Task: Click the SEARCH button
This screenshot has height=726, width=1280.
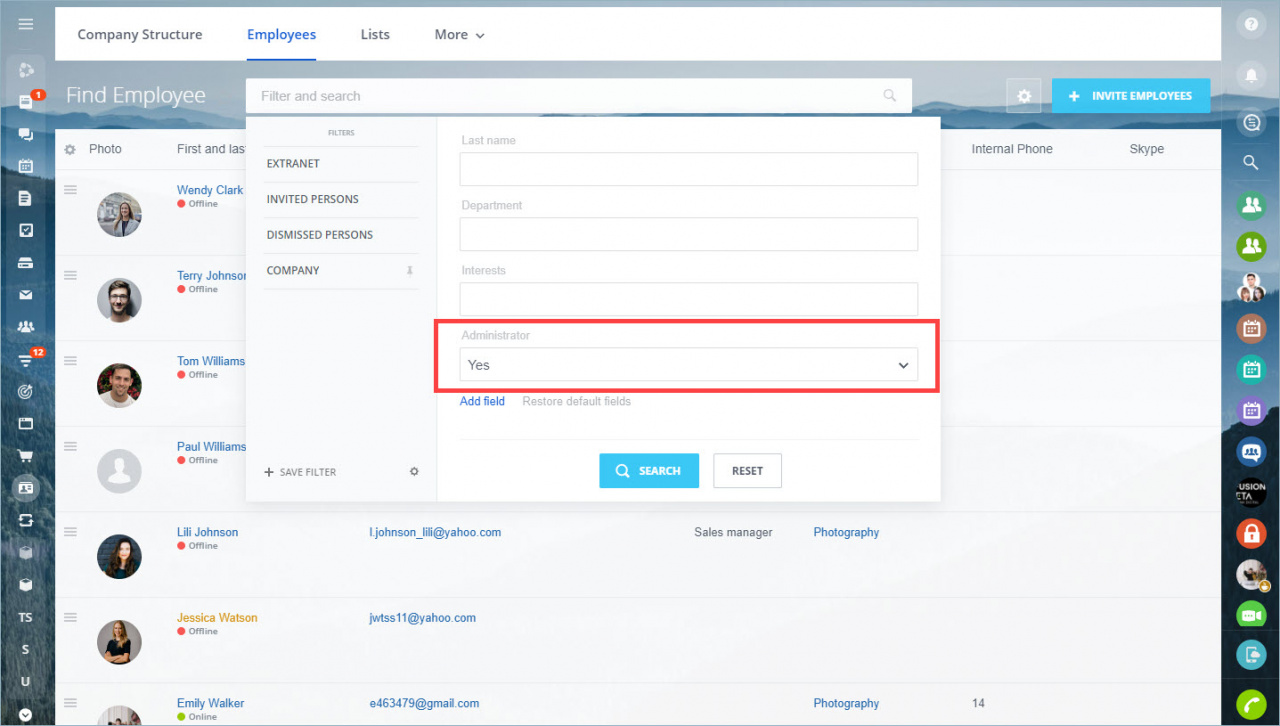Action: [x=648, y=471]
